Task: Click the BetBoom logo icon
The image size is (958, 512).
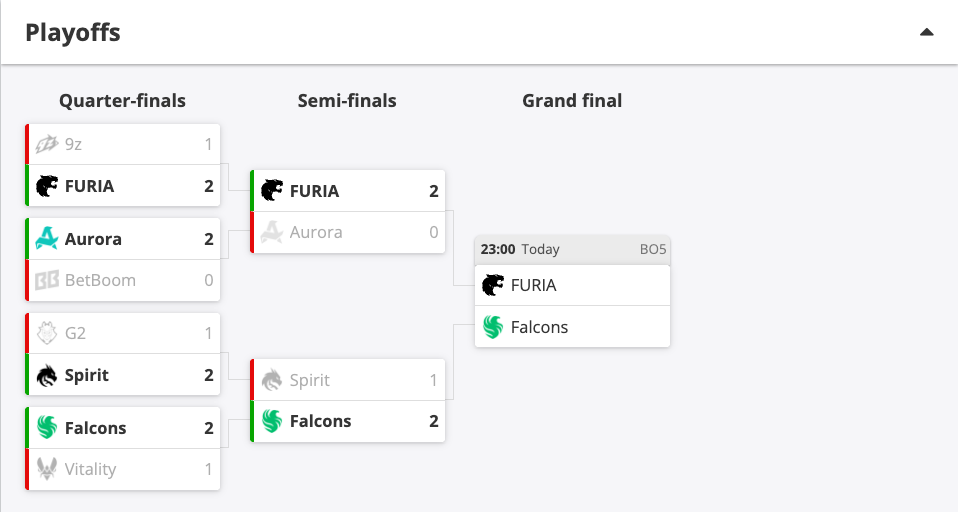Action: point(46,280)
